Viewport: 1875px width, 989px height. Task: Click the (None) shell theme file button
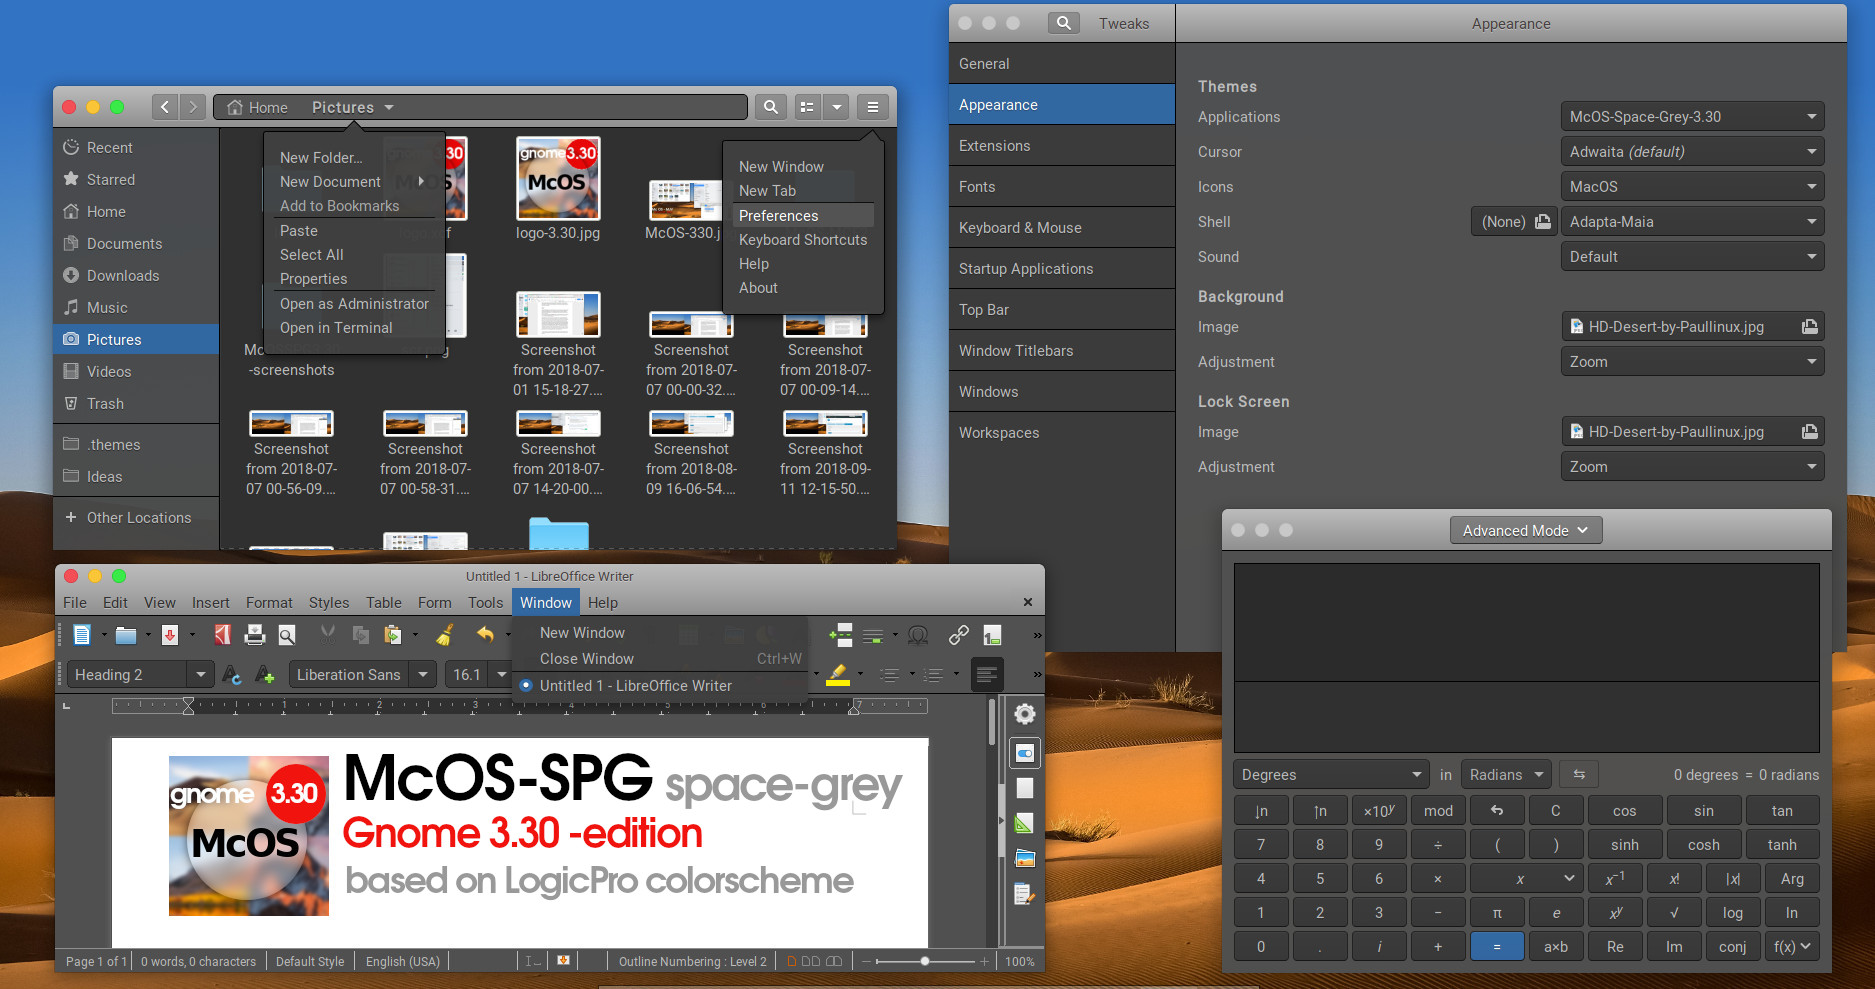[1514, 222]
